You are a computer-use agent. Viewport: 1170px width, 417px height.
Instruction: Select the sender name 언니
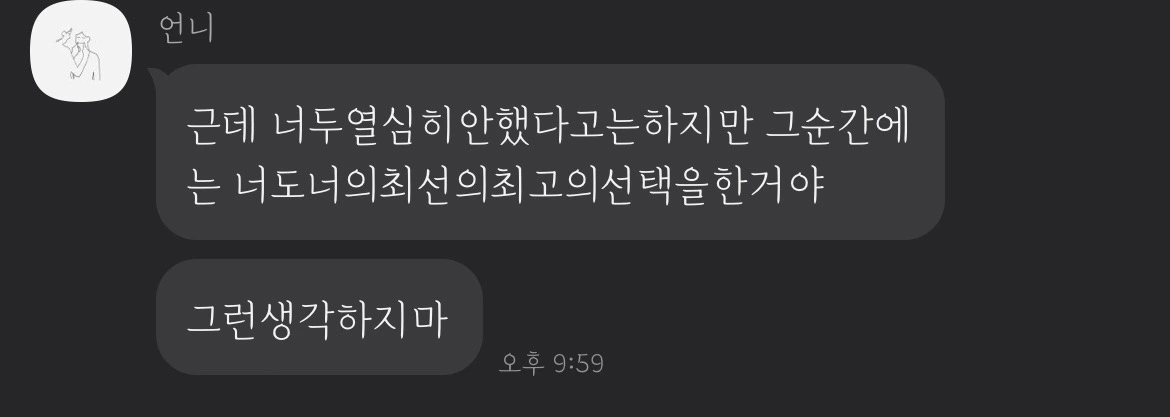187,29
